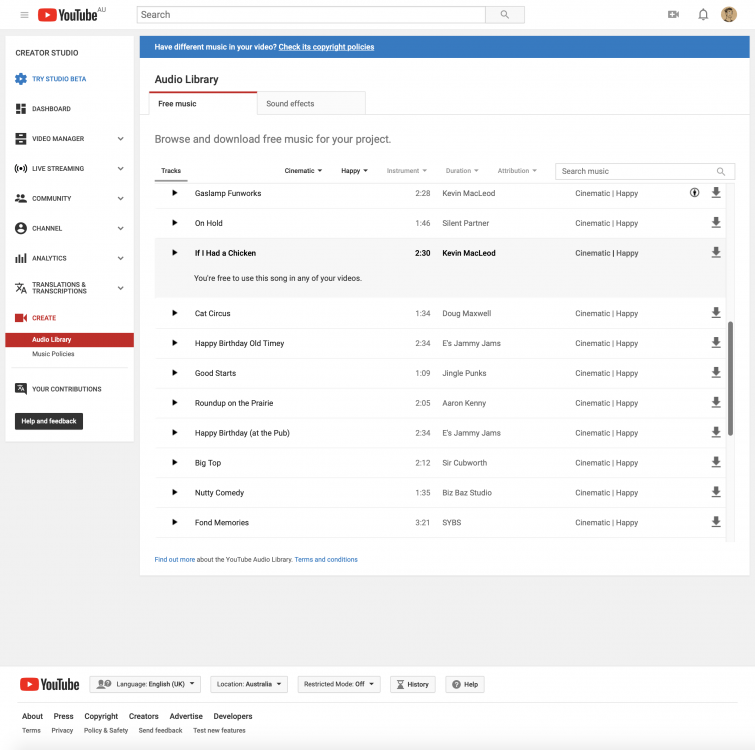755x750 pixels.
Task: Click the Find out more link
Action: pyautogui.click(x=175, y=559)
